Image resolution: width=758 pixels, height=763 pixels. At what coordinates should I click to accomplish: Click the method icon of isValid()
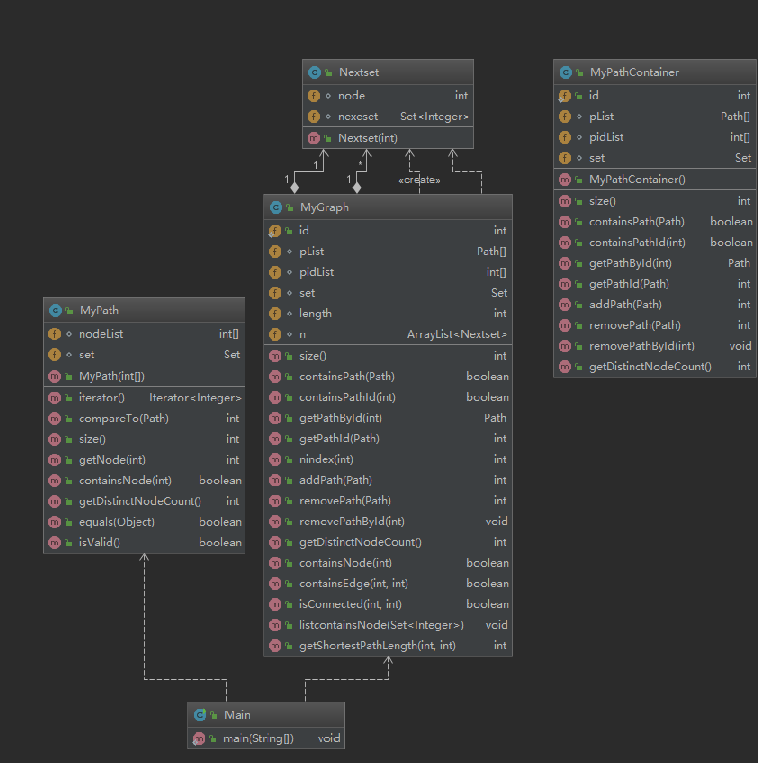click(54, 542)
